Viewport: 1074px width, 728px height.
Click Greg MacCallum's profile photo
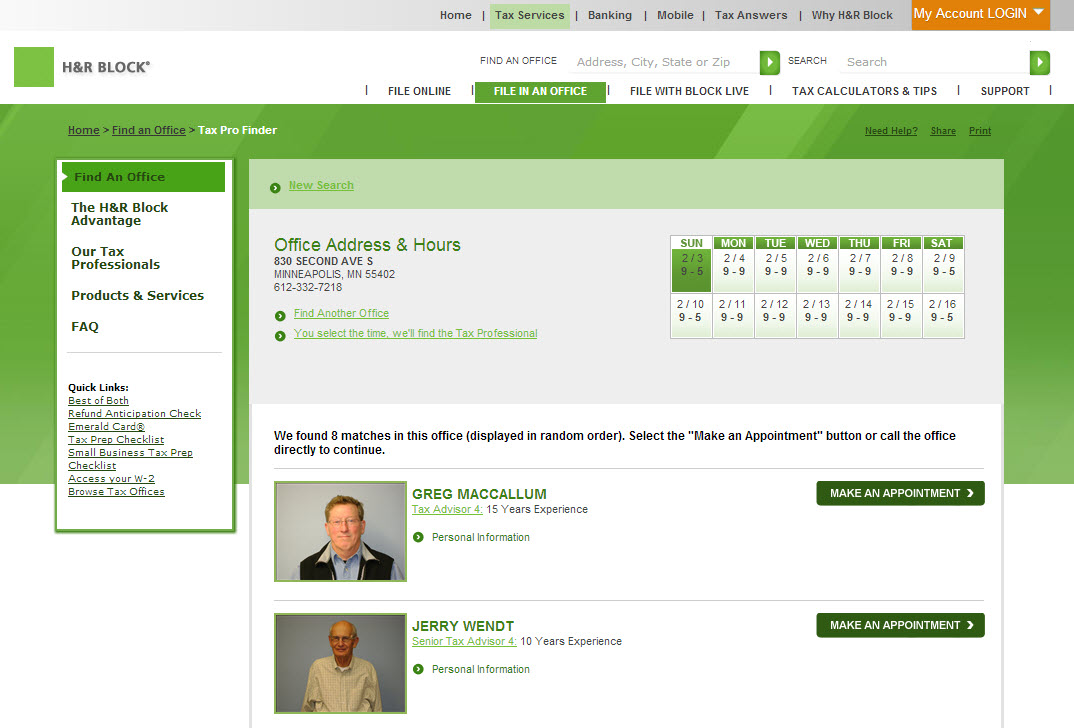coord(340,531)
